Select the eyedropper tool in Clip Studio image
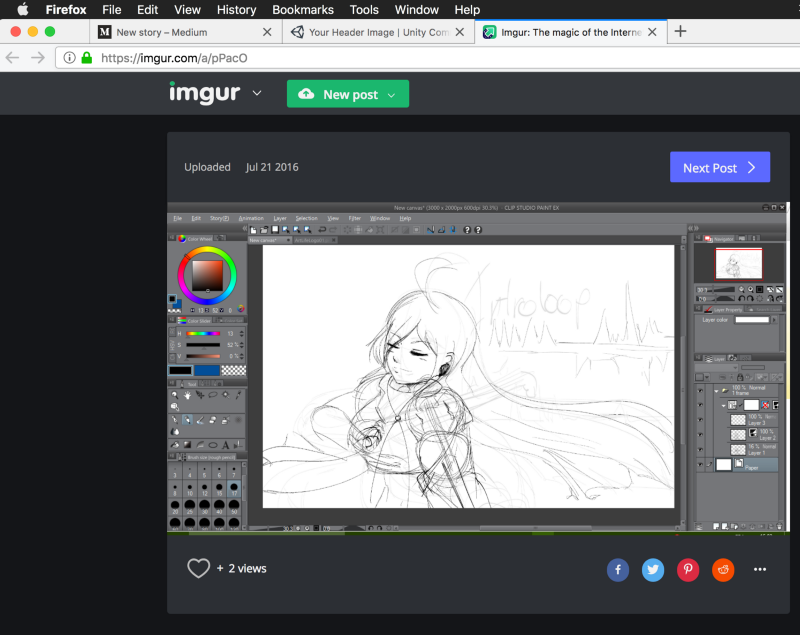This screenshot has width=800, height=635. [238, 395]
